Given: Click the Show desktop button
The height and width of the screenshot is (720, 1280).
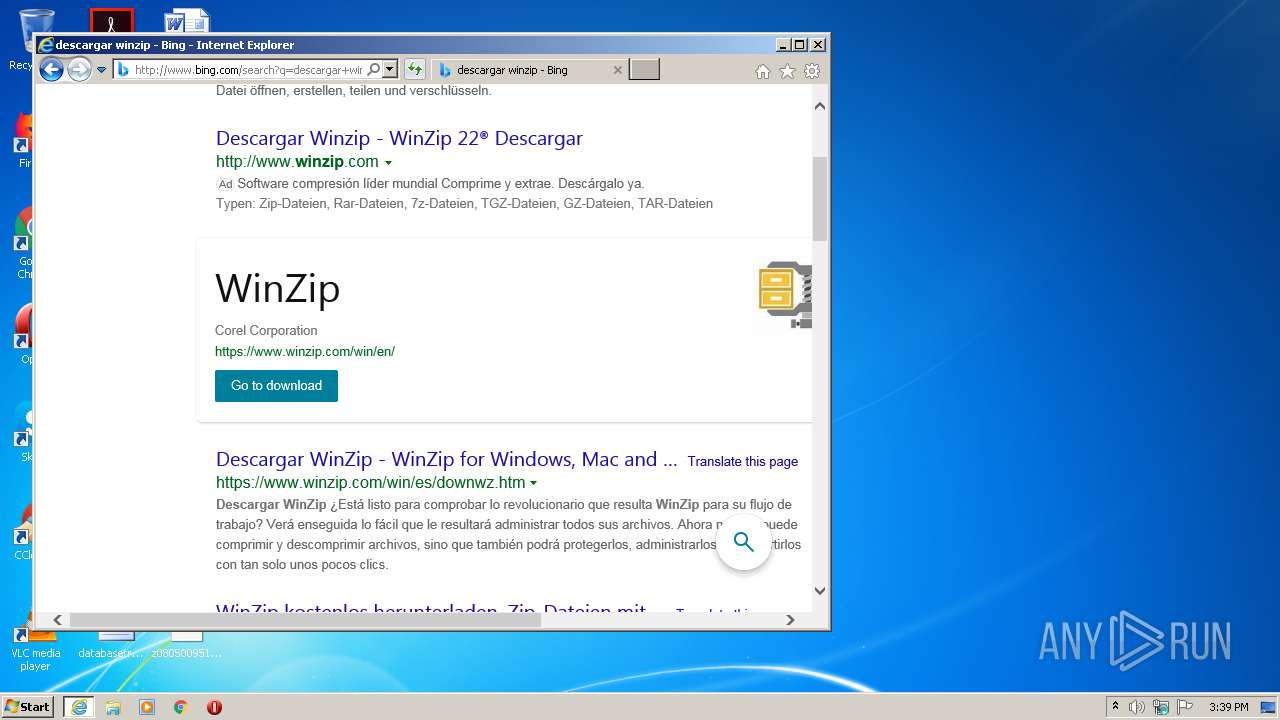Looking at the screenshot, I should [x=1268, y=707].
